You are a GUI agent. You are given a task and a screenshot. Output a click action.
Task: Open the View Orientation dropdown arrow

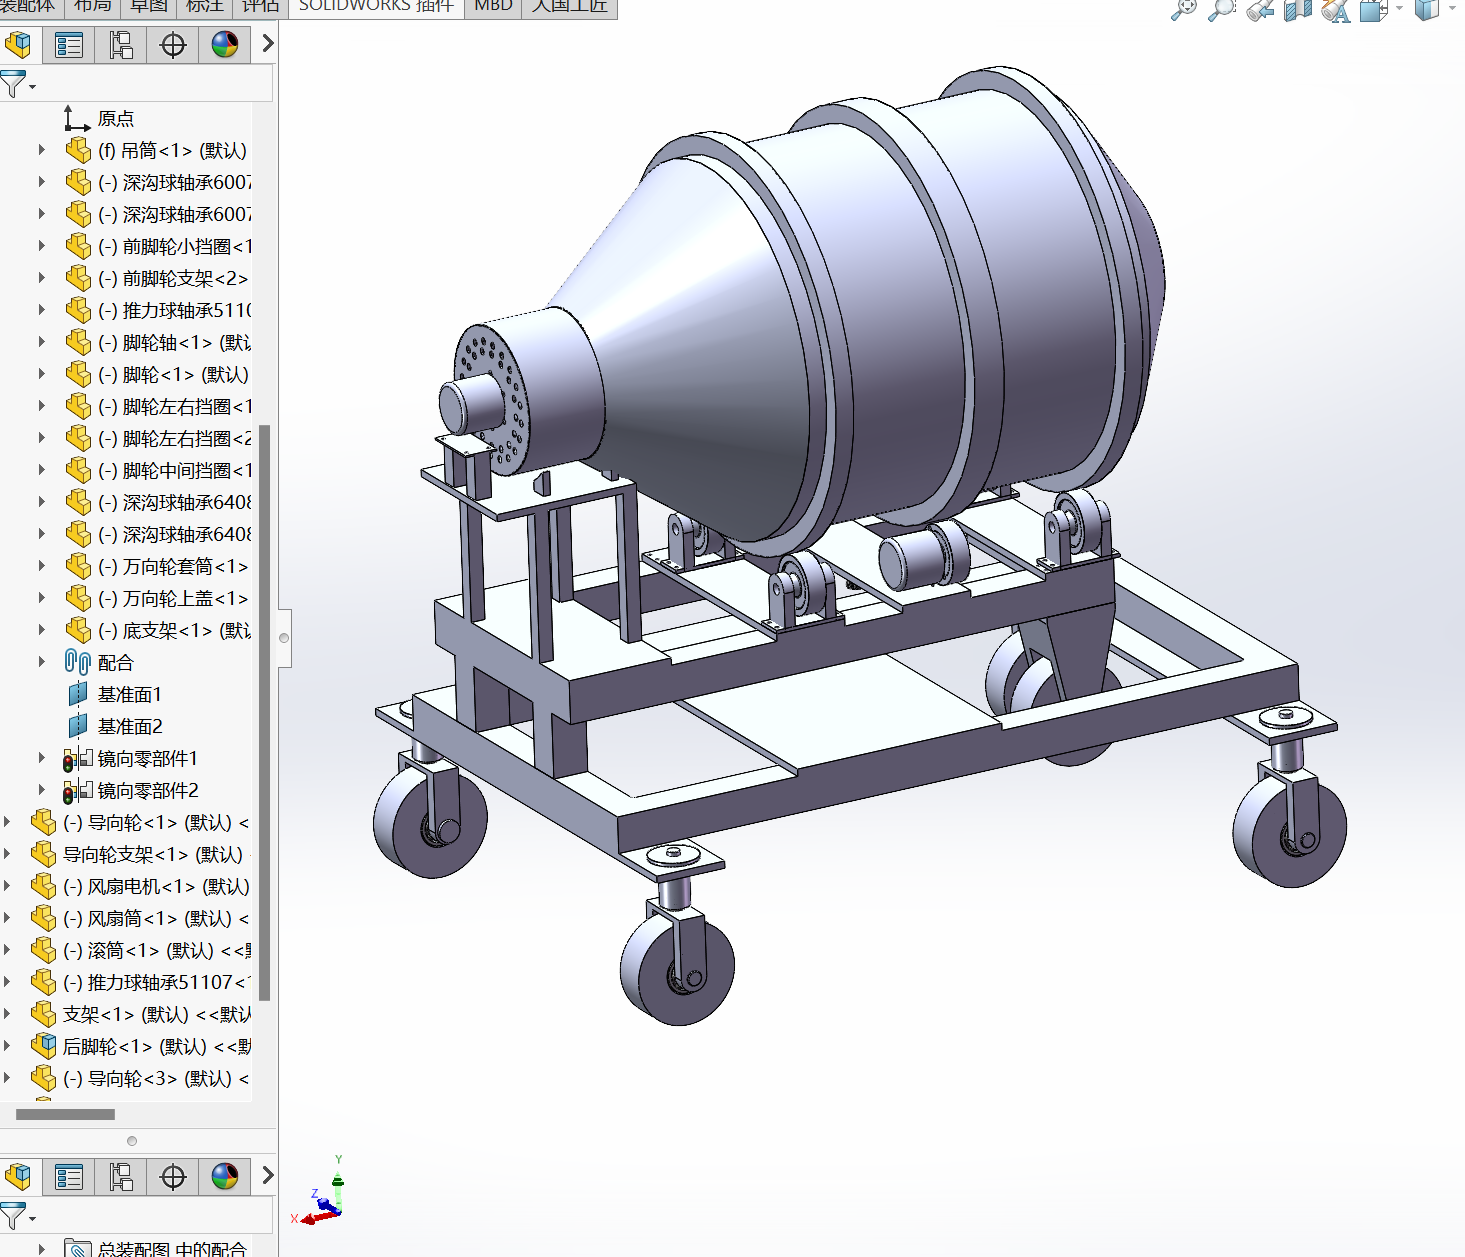[x=1399, y=9]
